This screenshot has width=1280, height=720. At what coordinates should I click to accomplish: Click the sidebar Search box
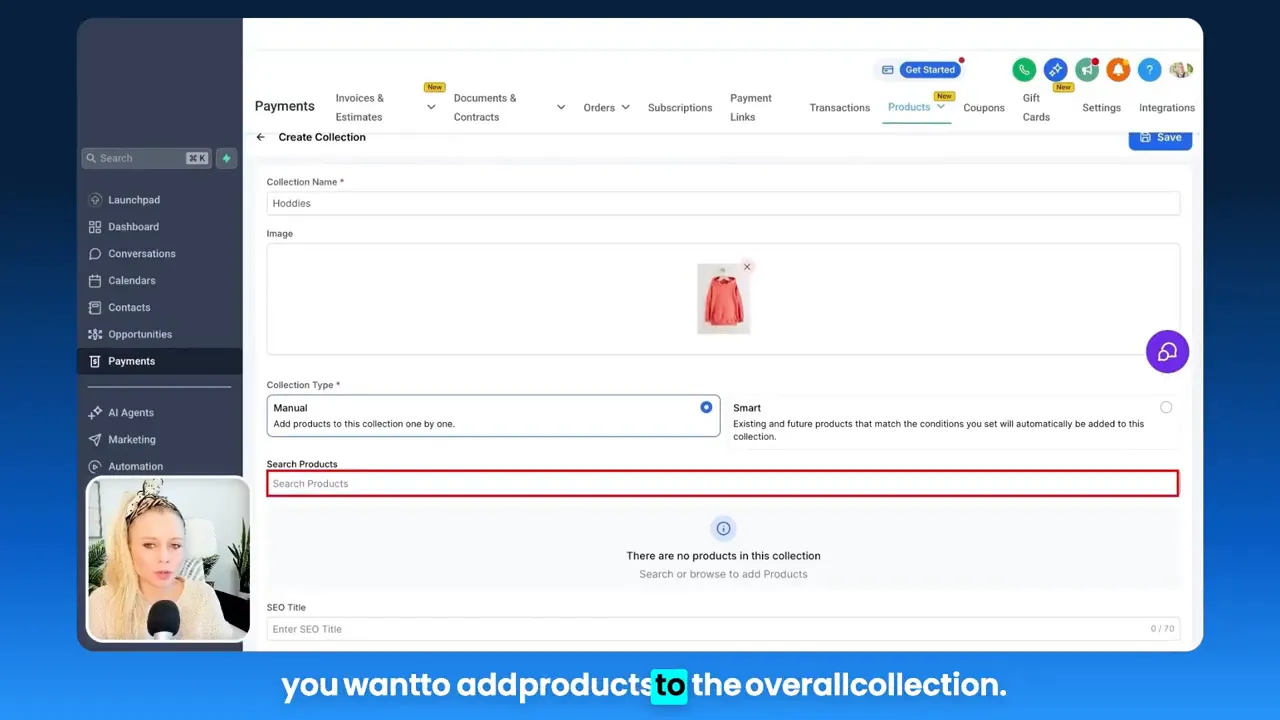coord(146,158)
